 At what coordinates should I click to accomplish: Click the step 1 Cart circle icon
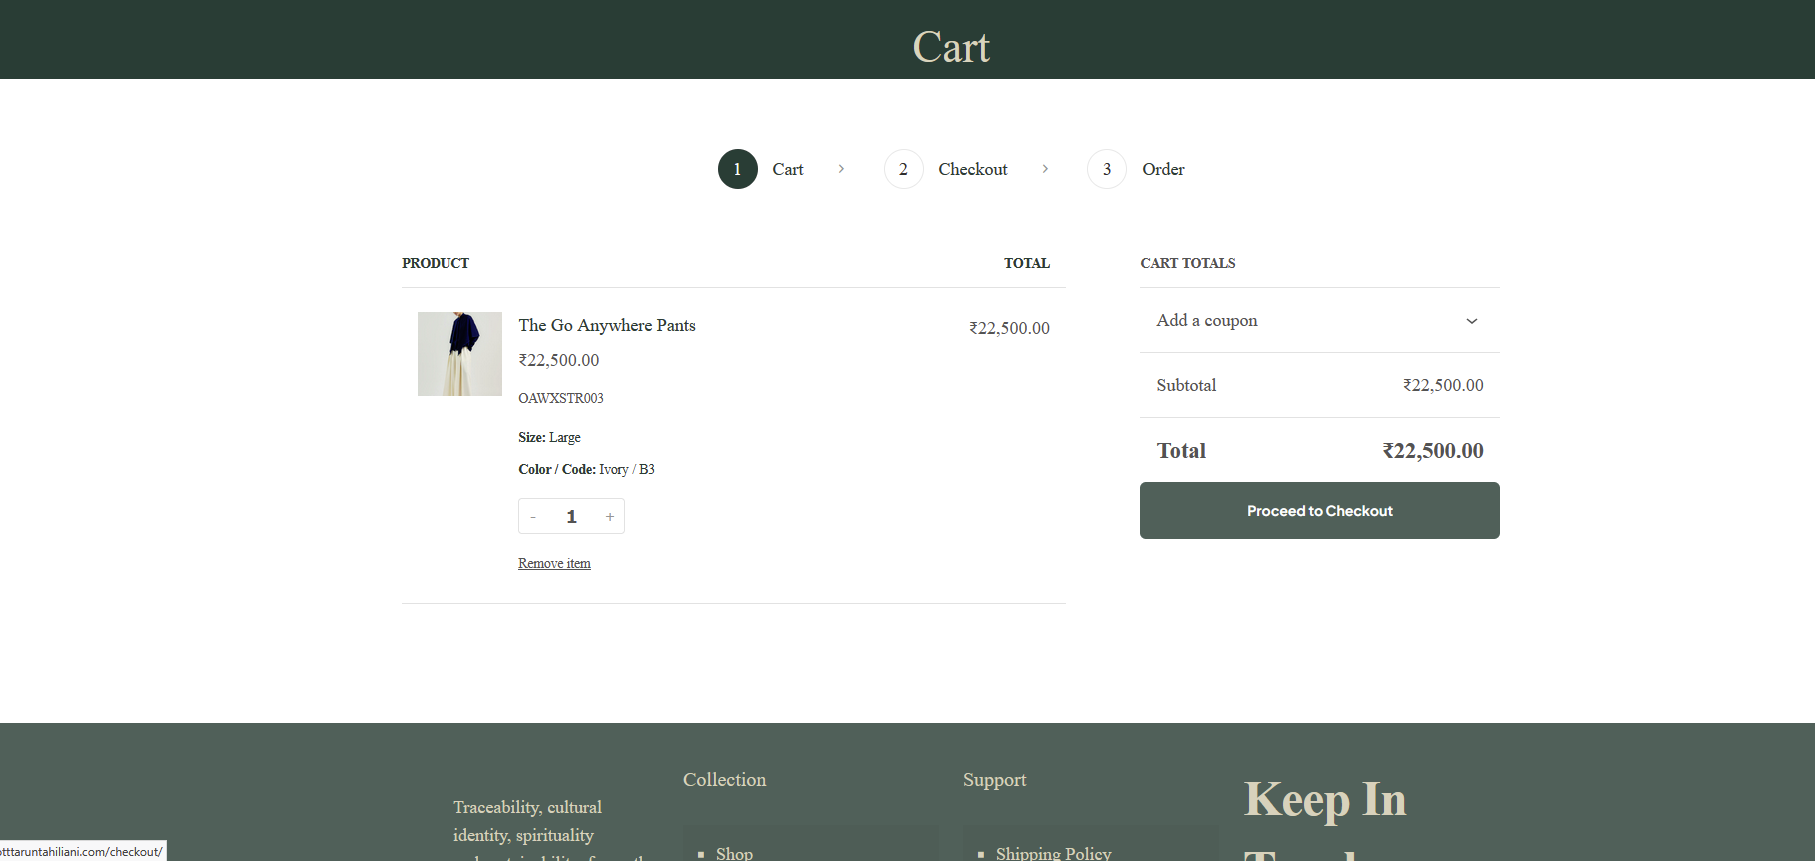(x=737, y=169)
